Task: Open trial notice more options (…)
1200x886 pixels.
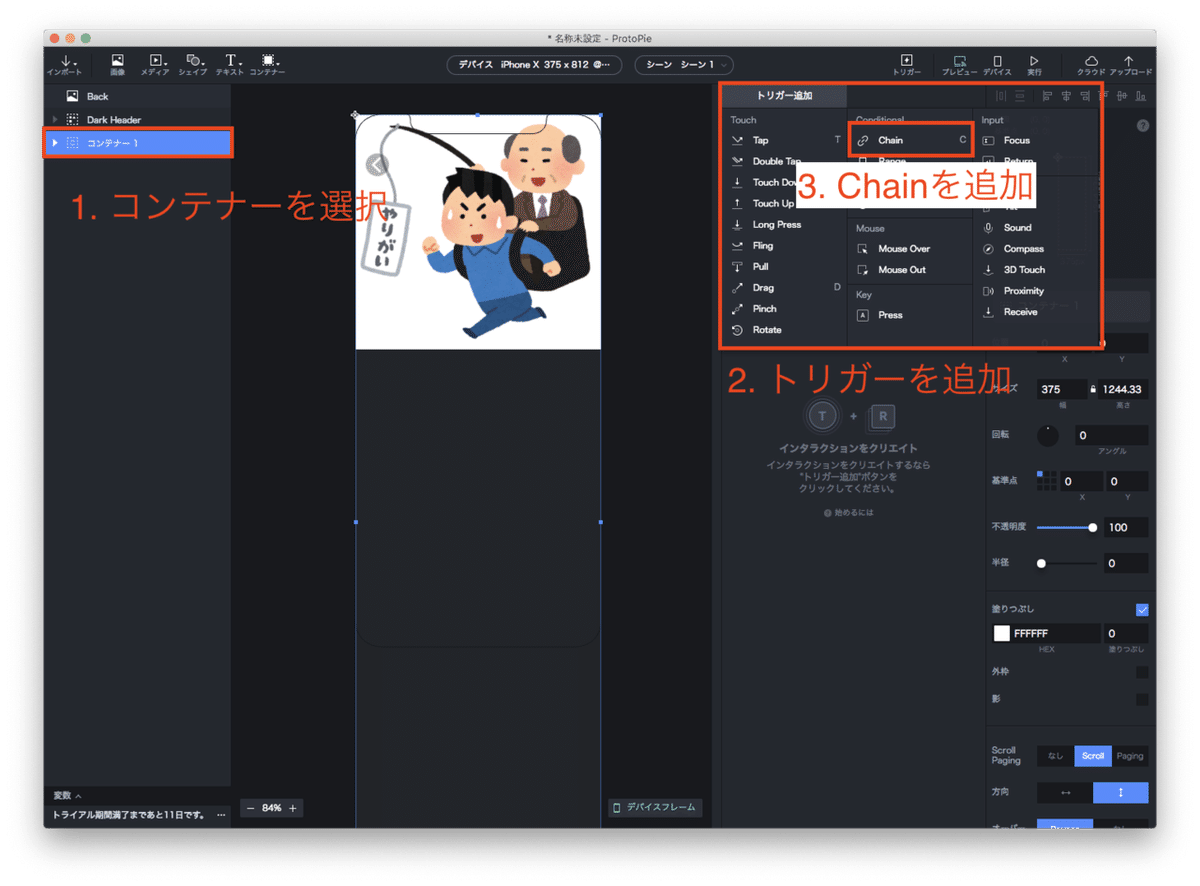Action: [221, 815]
